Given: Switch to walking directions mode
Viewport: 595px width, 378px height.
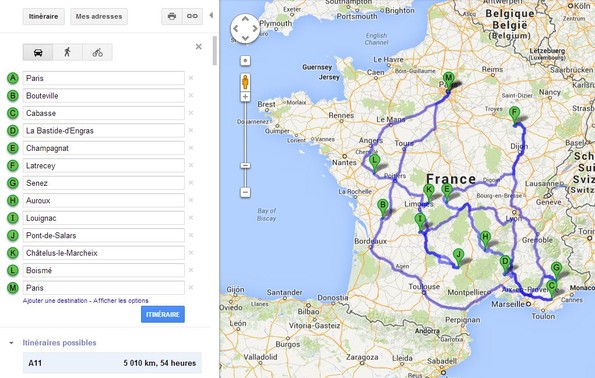Looking at the screenshot, I should (68, 52).
